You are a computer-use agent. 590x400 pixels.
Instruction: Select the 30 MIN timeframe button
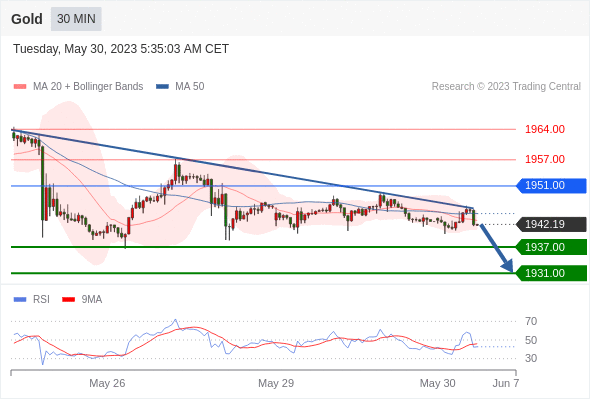tap(76, 19)
